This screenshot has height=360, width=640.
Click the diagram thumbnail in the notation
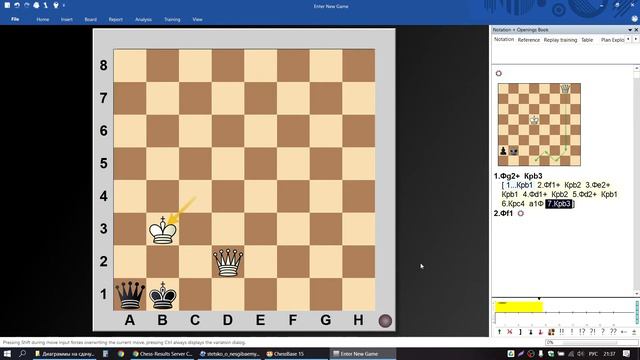point(539,124)
